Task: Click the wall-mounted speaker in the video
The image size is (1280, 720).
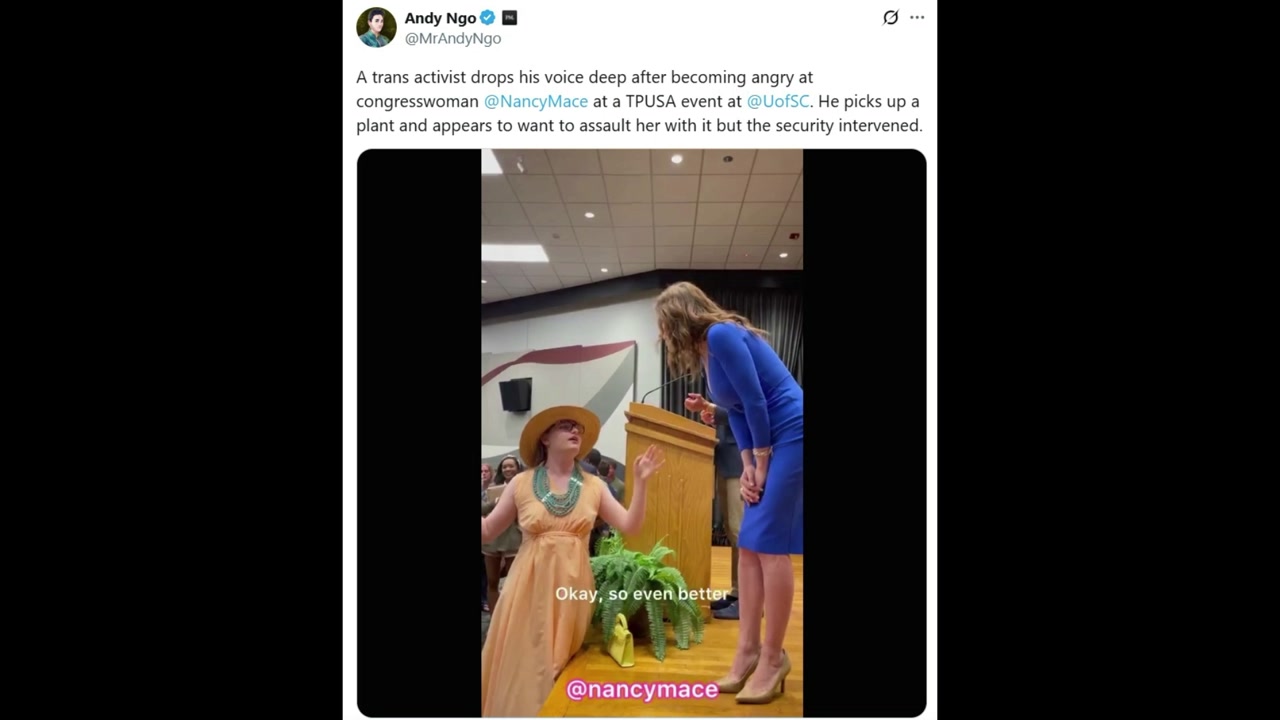Action: click(x=516, y=394)
